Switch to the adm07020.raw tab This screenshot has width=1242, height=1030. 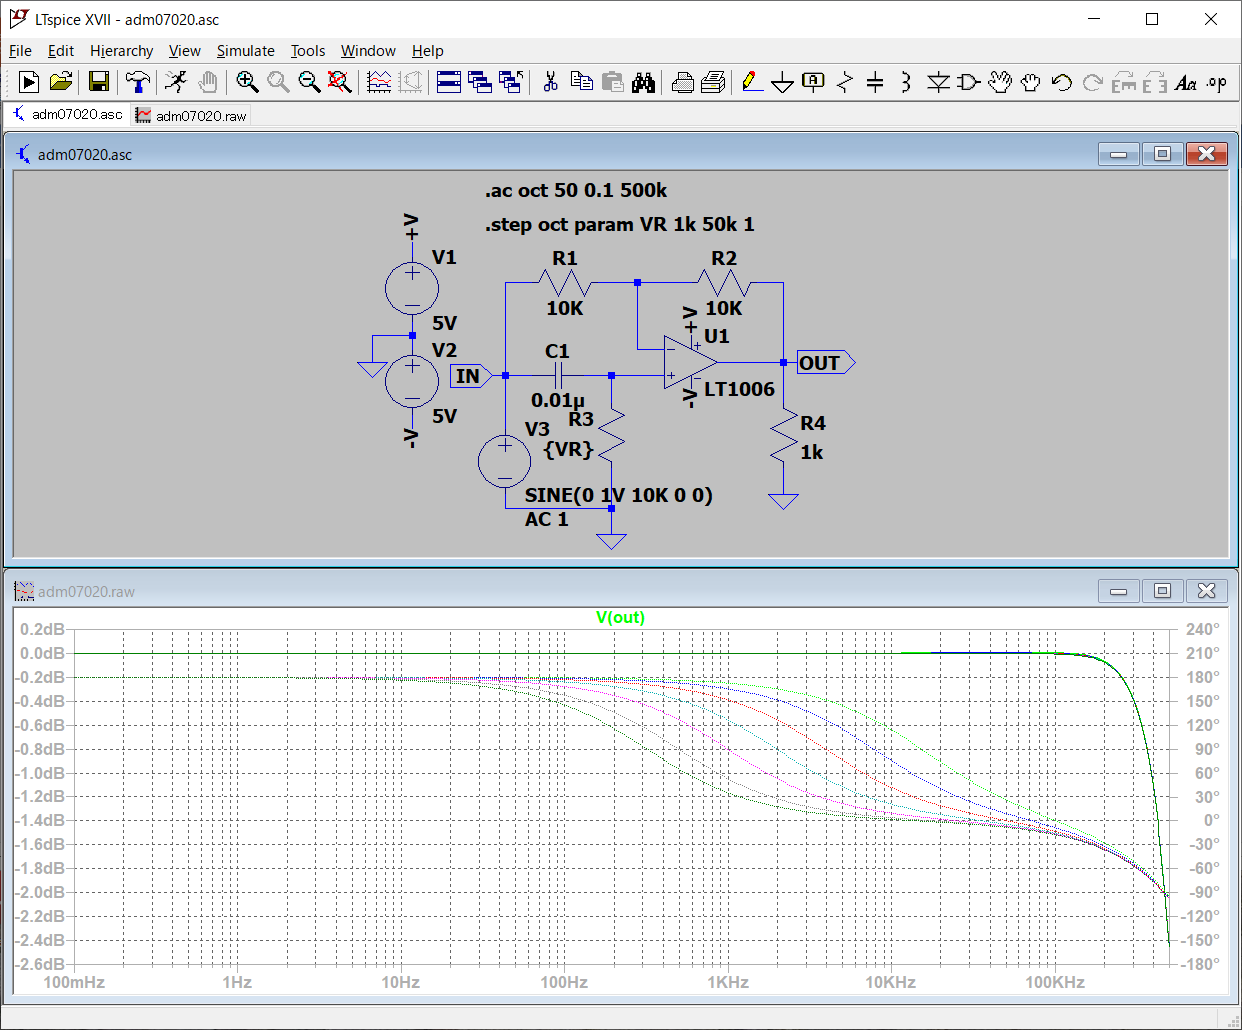[x=192, y=116]
